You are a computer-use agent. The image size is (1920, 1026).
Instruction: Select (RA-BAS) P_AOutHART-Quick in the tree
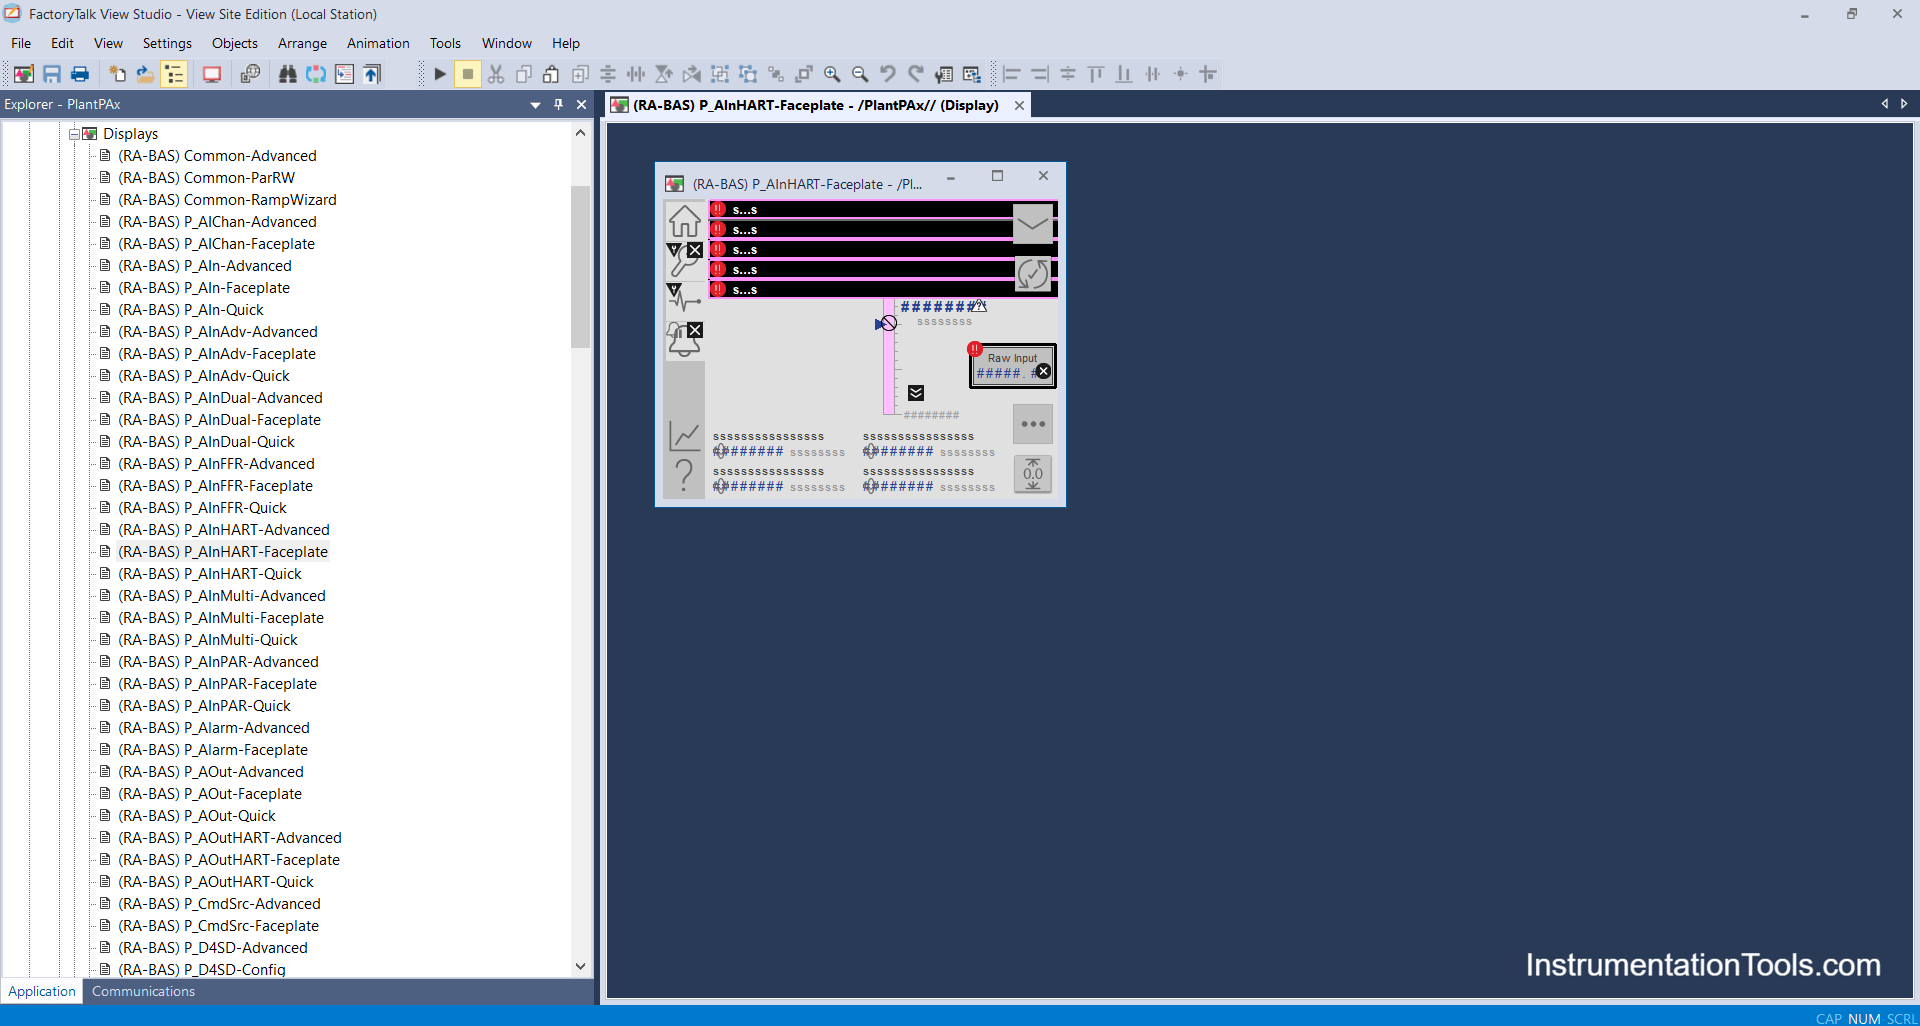(x=216, y=882)
